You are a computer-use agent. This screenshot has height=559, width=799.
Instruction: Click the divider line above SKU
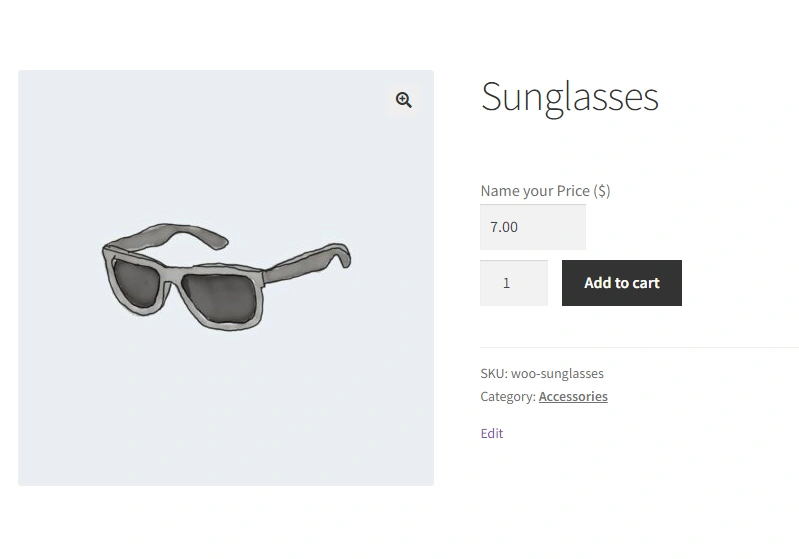[640, 348]
